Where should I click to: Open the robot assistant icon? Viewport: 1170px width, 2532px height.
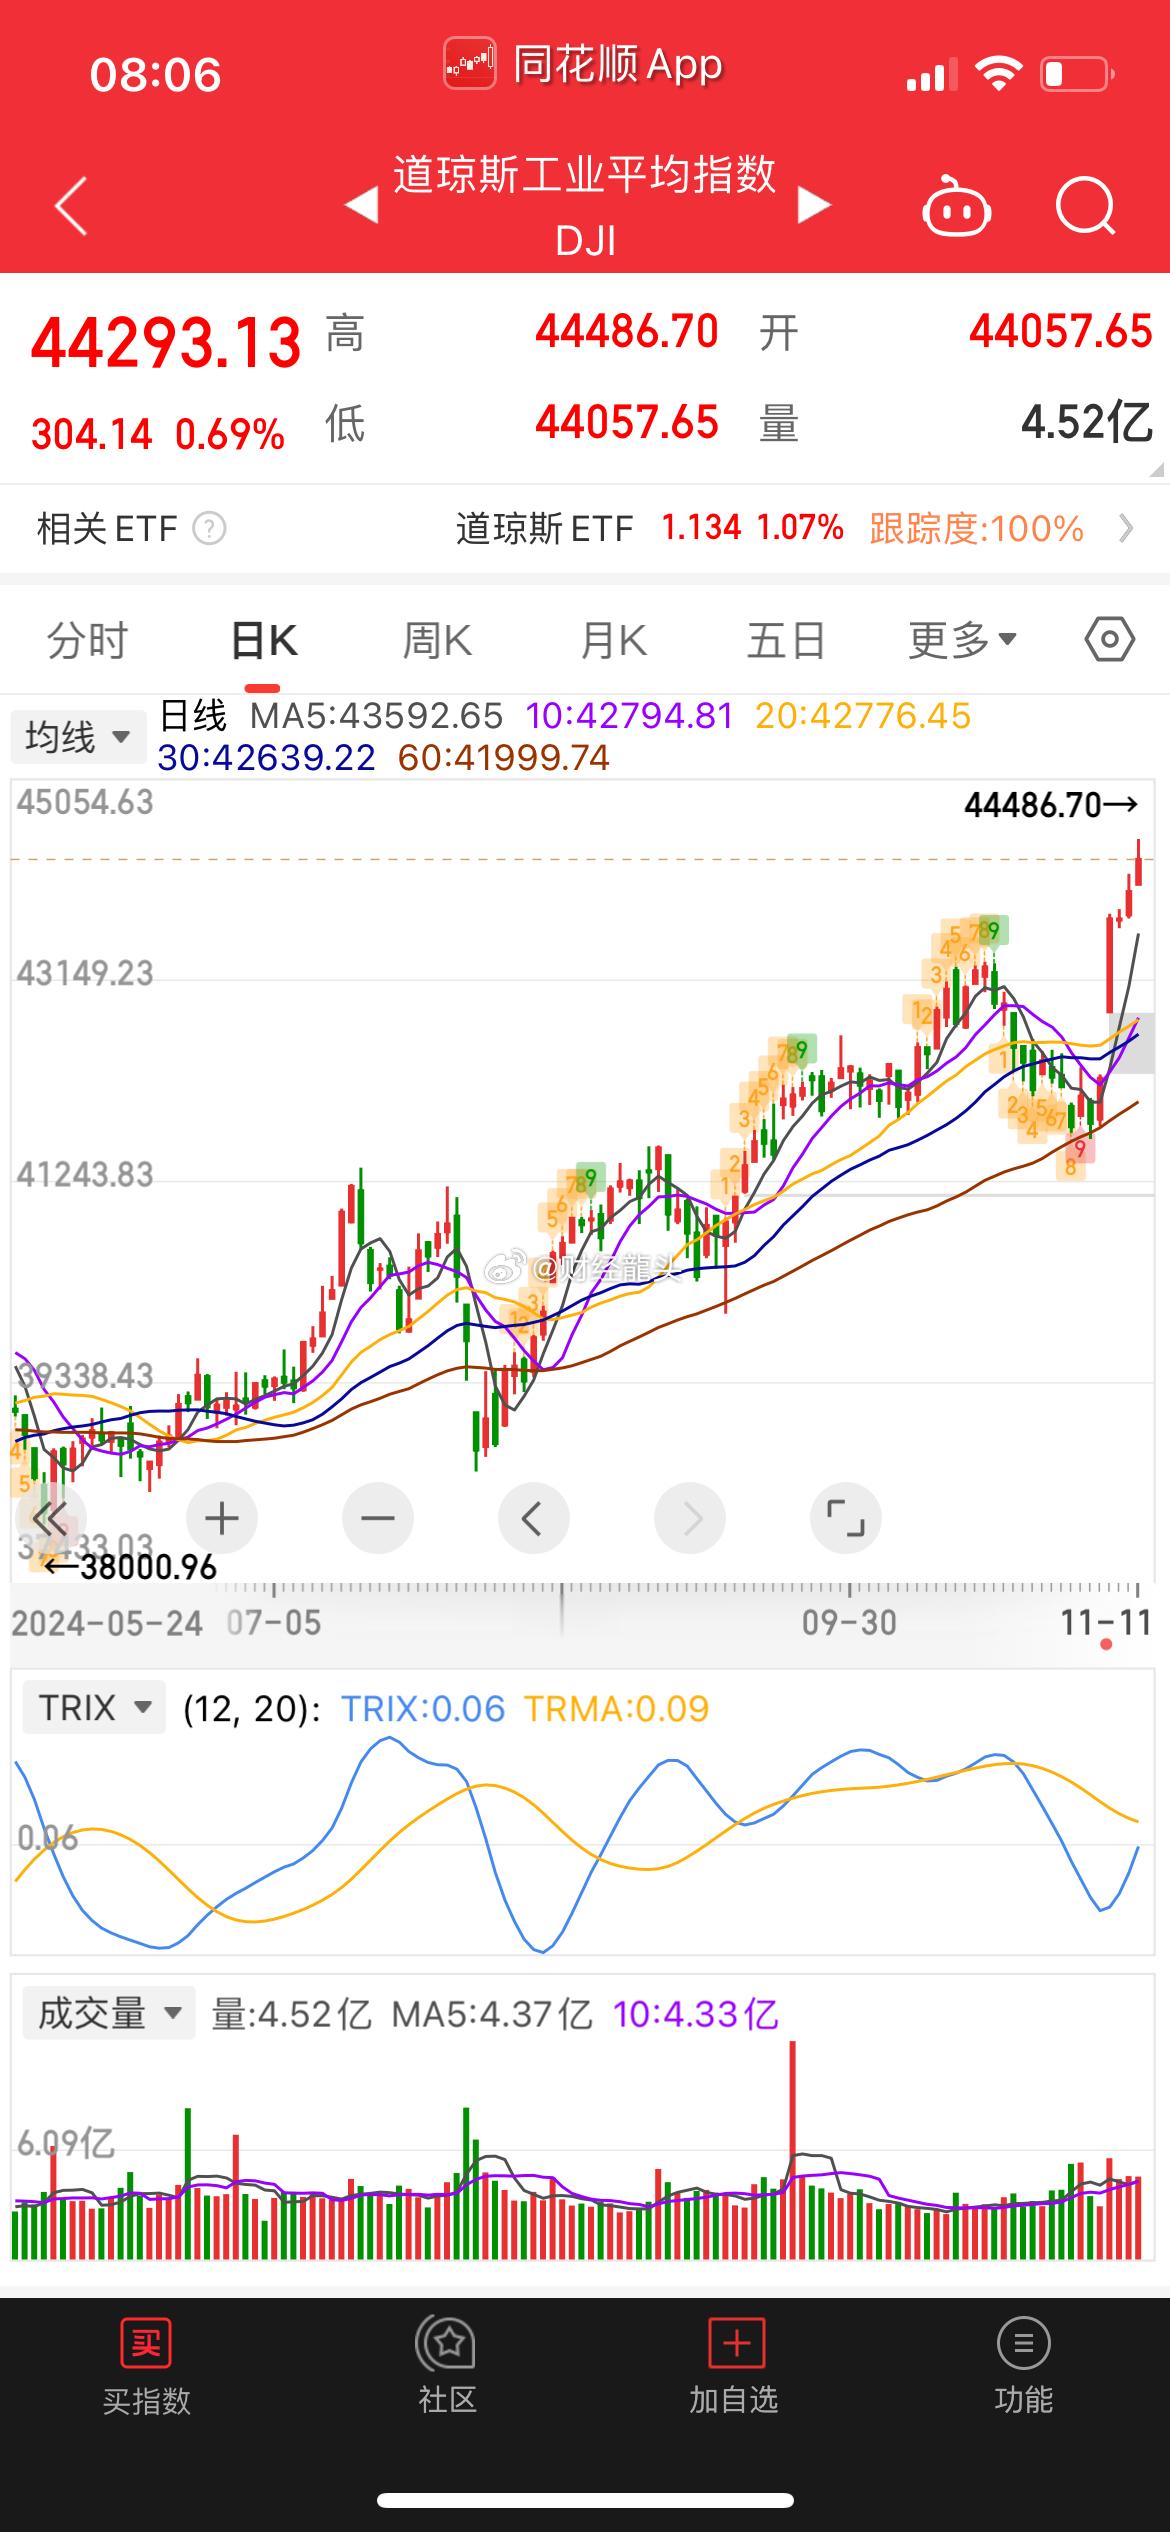tap(956, 206)
